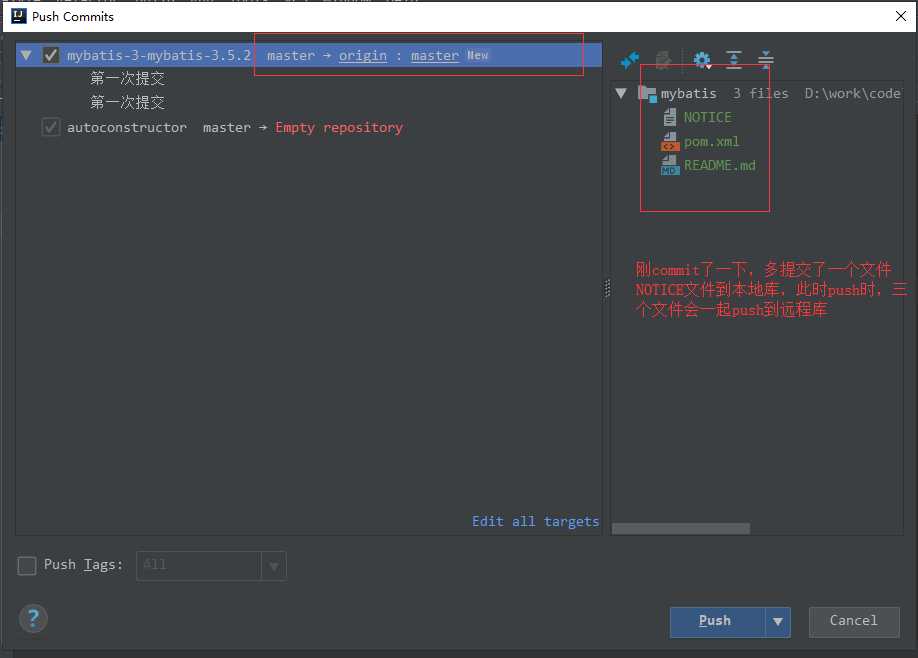Open the view options gear icon
The width and height of the screenshot is (918, 658).
pos(701,59)
